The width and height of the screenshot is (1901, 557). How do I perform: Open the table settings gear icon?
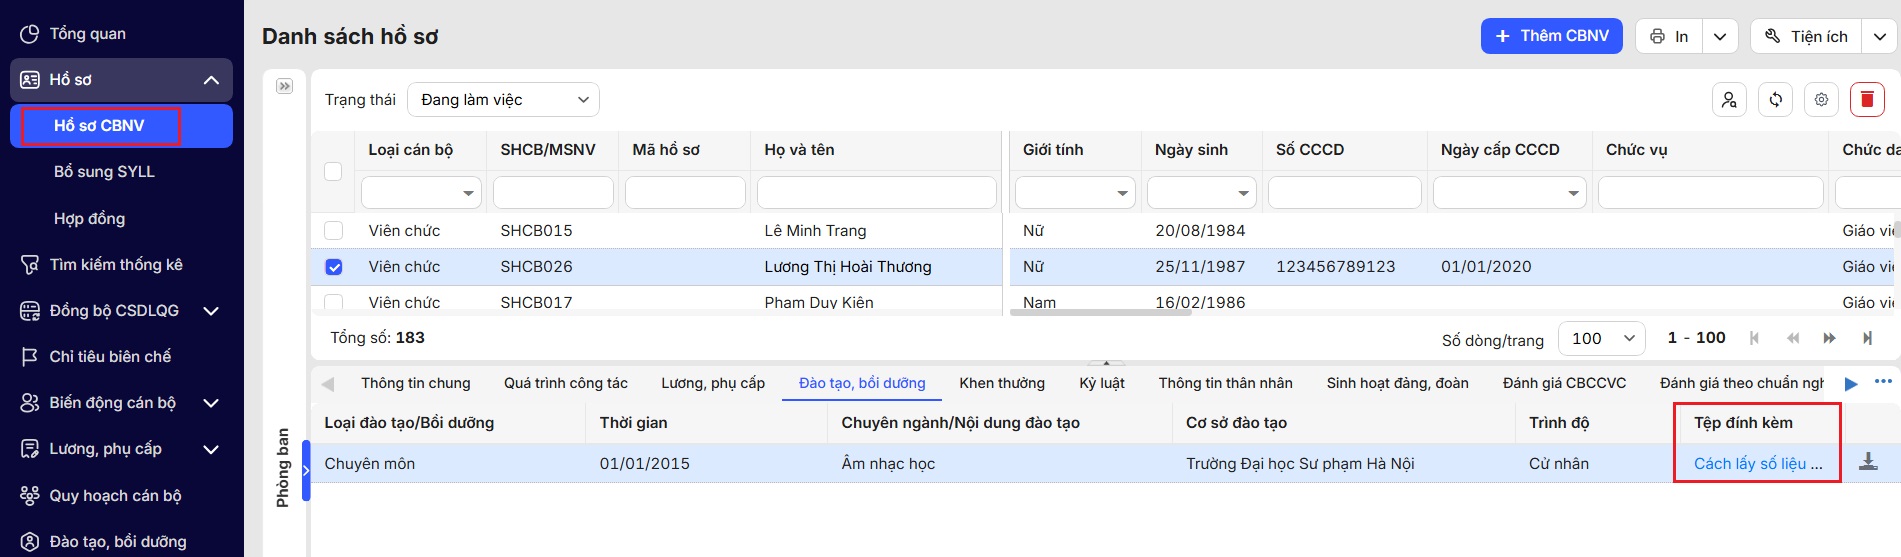pyautogui.click(x=1821, y=99)
